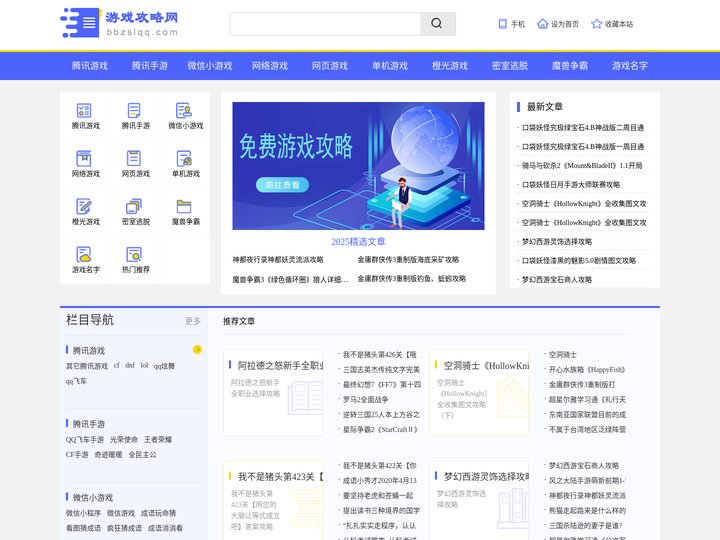720x540 pixels.
Task: Select 微信小游戏 in the blue navigation bar
Action: pyautogui.click(x=210, y=66)
